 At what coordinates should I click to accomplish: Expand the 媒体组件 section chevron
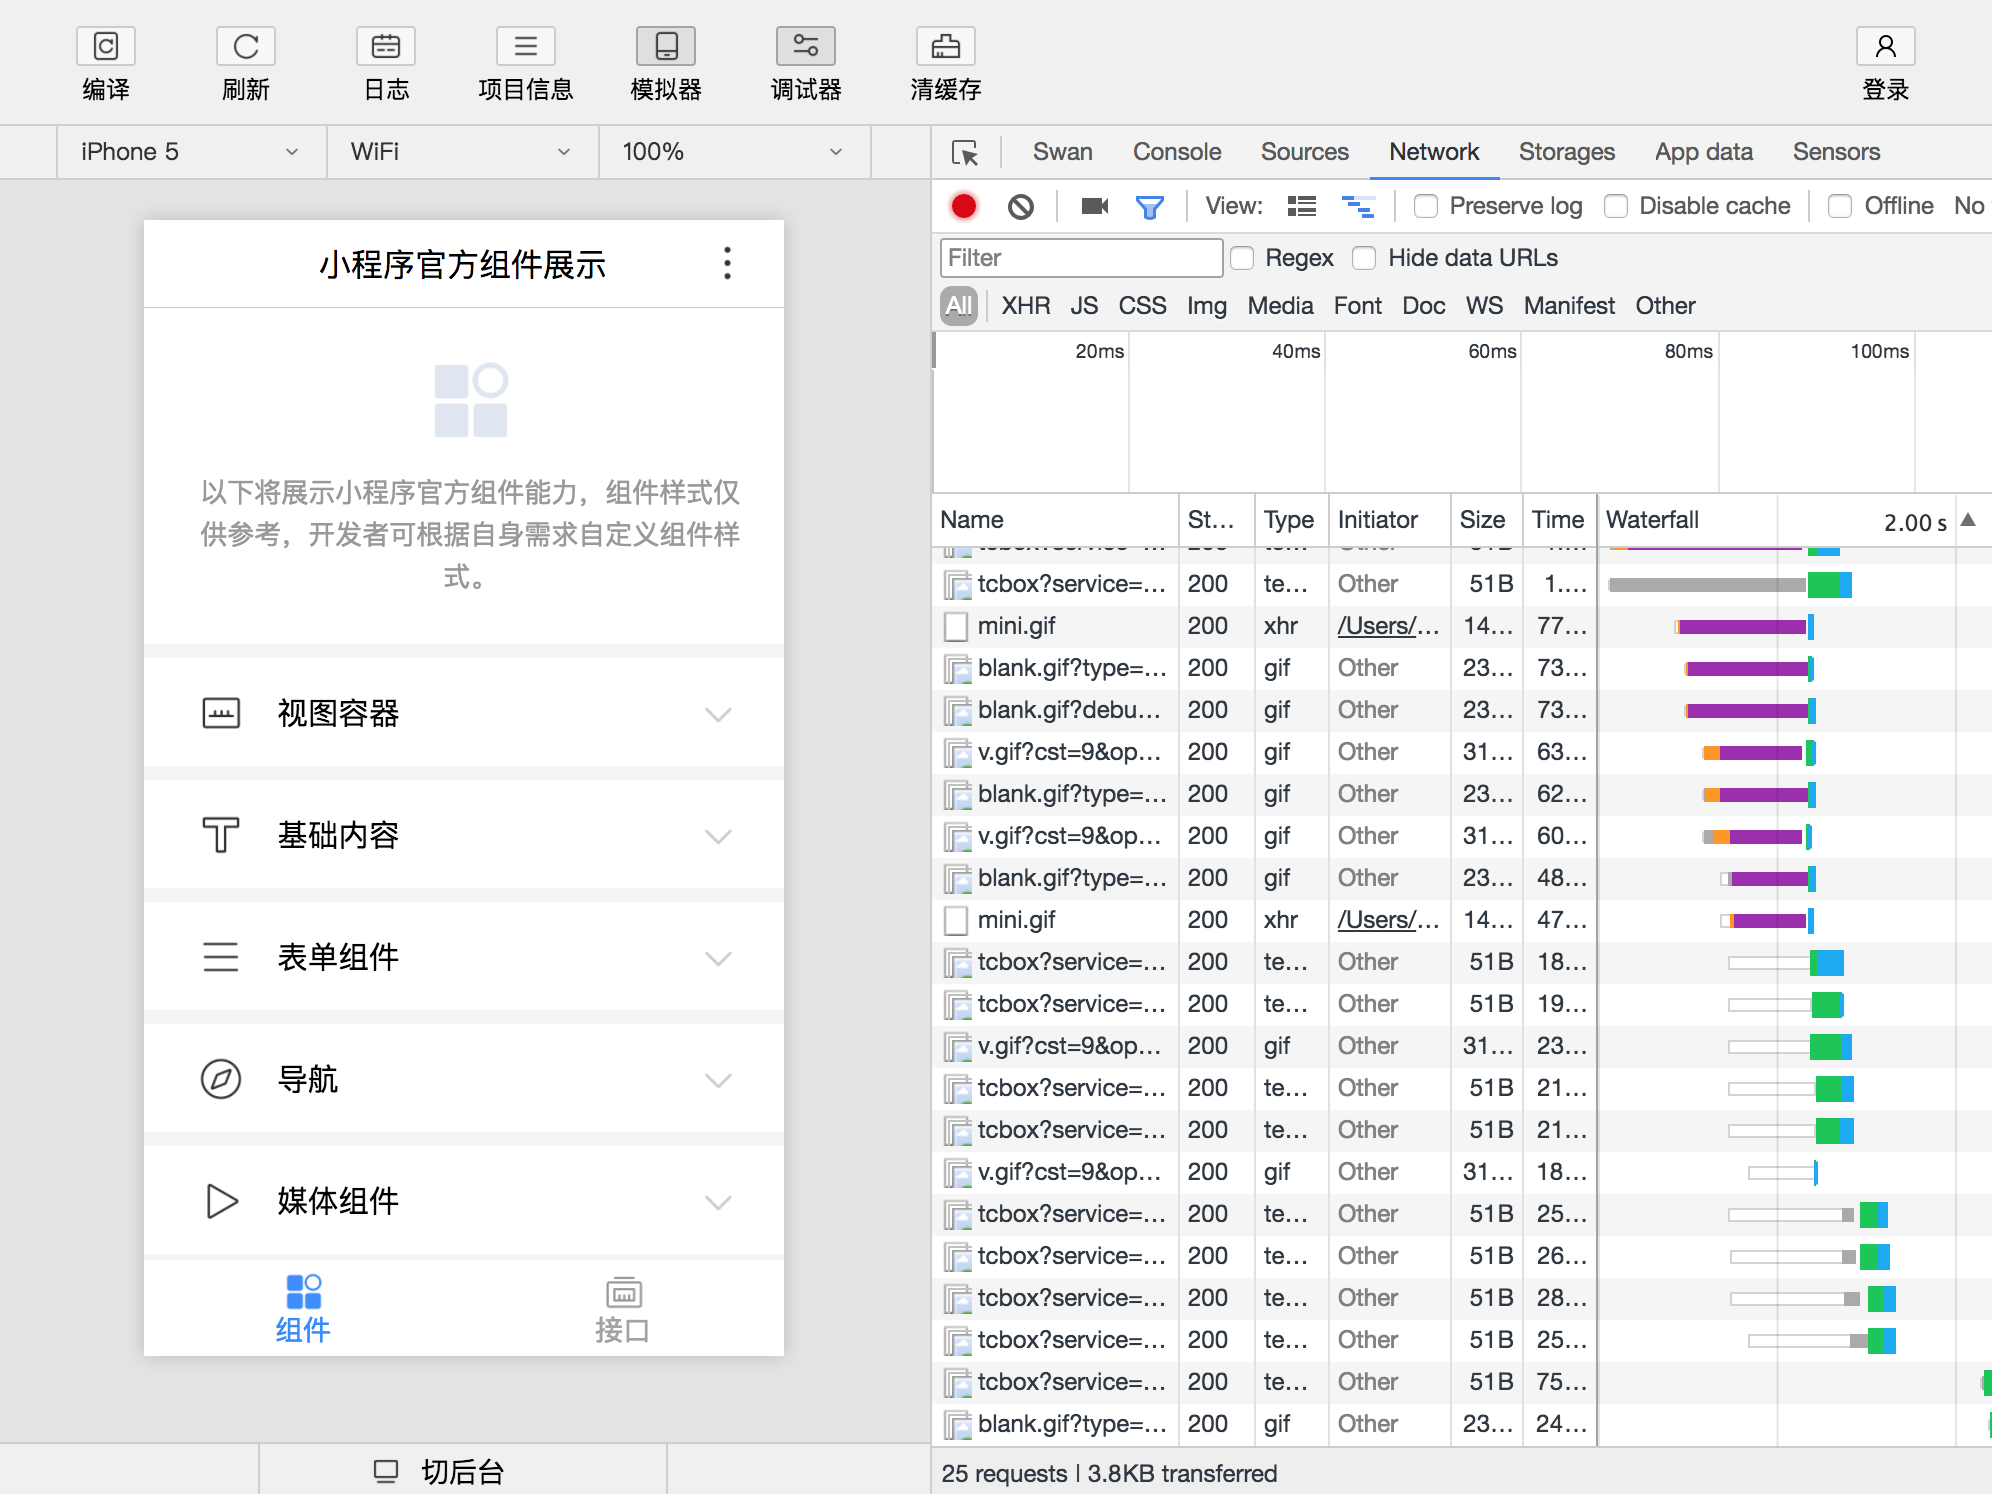tap(718, 1202)
